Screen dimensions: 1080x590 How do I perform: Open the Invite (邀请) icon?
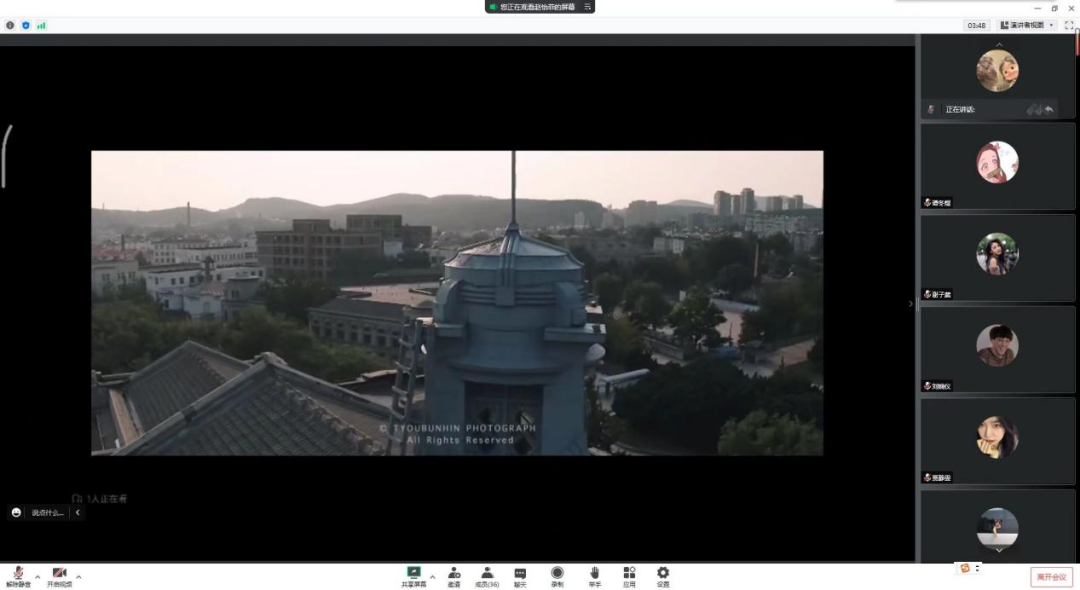tap(454, 575)
